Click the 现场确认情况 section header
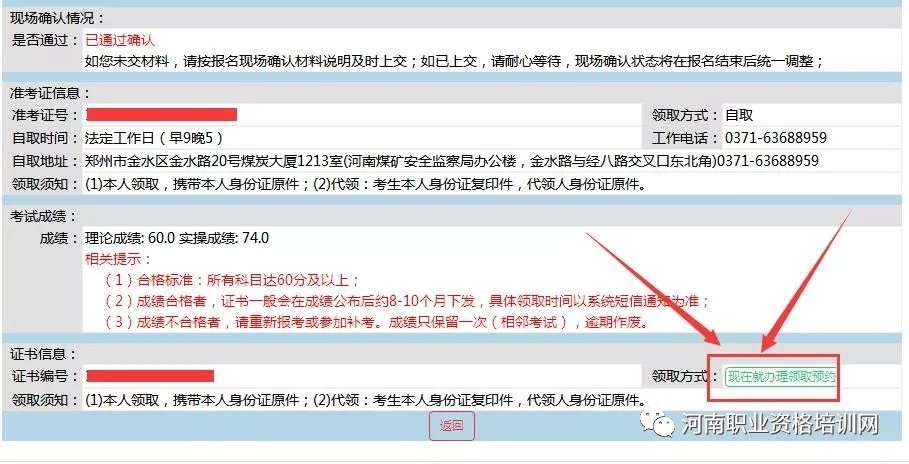Screen dimensions: 909x464 pyautogui.click(x=57, y=18)
